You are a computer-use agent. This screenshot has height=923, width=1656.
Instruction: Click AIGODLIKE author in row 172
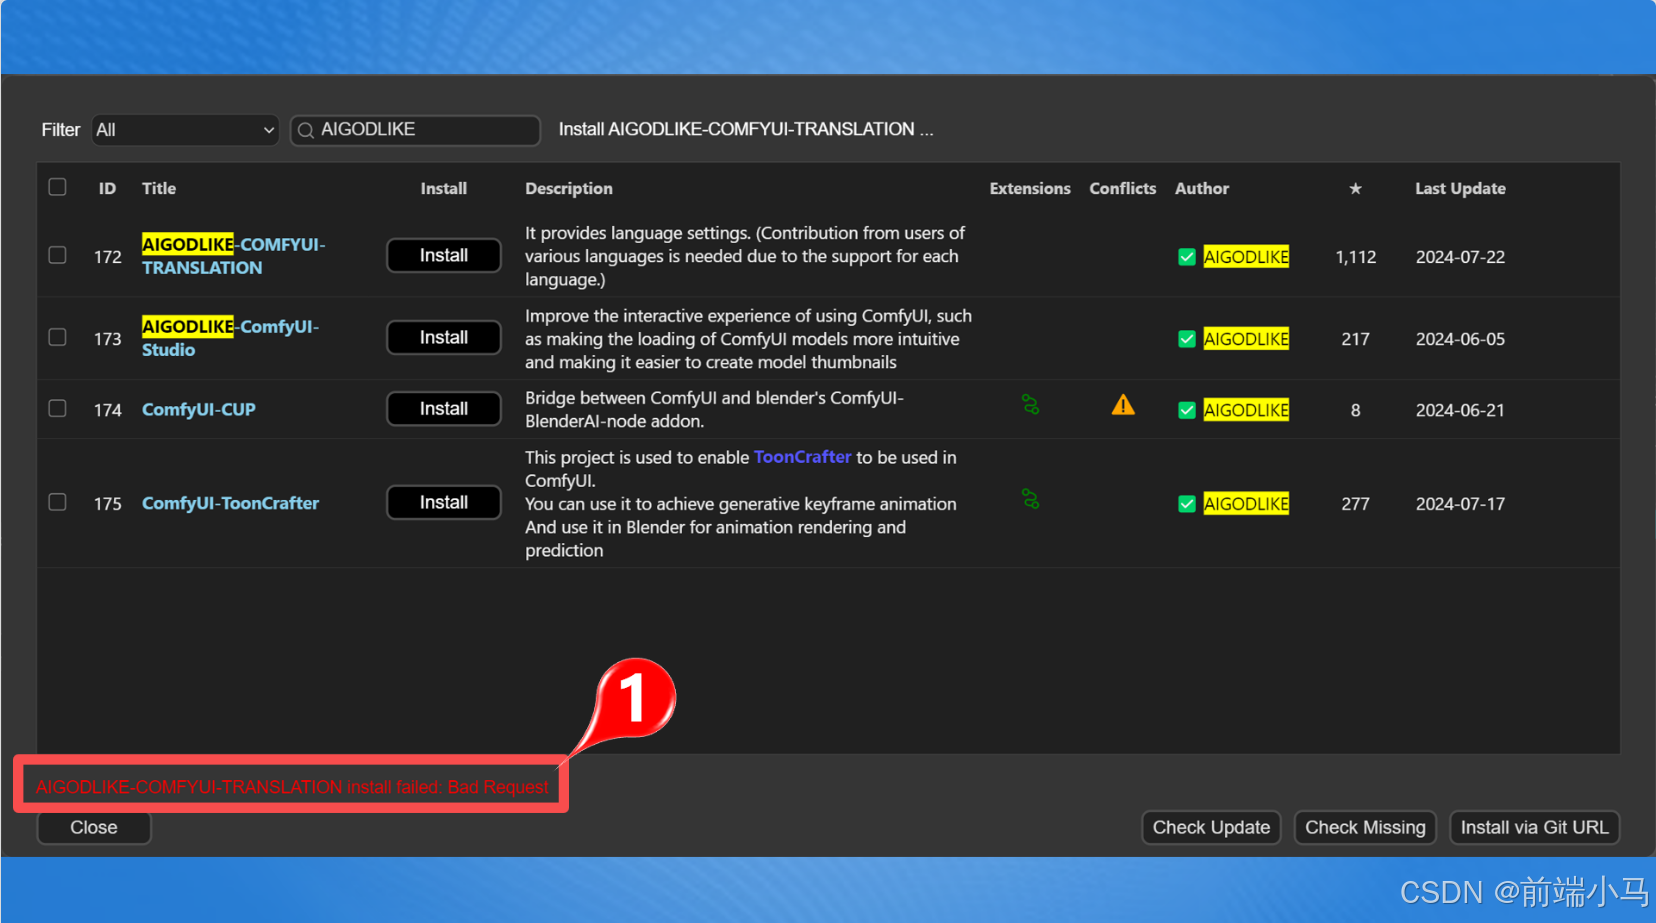tap(1246, 257)
